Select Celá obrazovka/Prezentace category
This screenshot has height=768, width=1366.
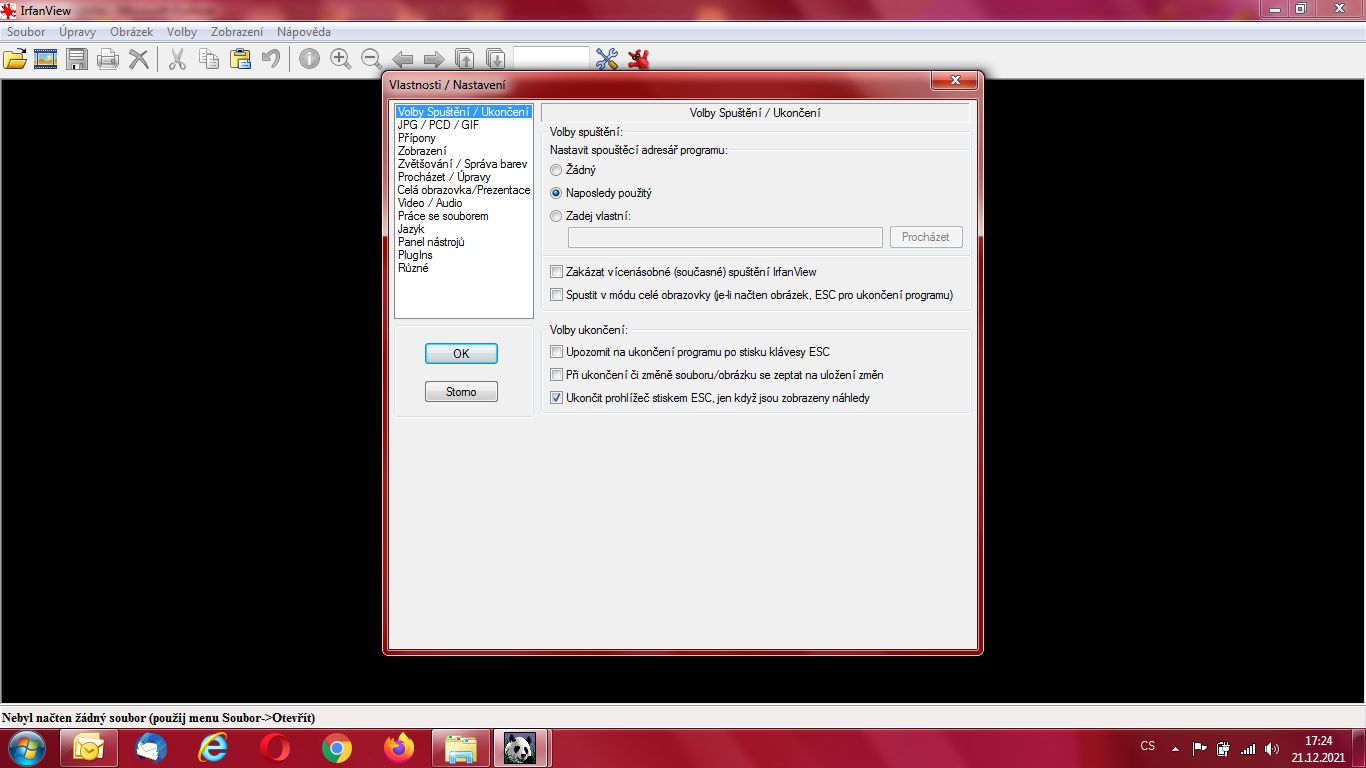[464, 190]
